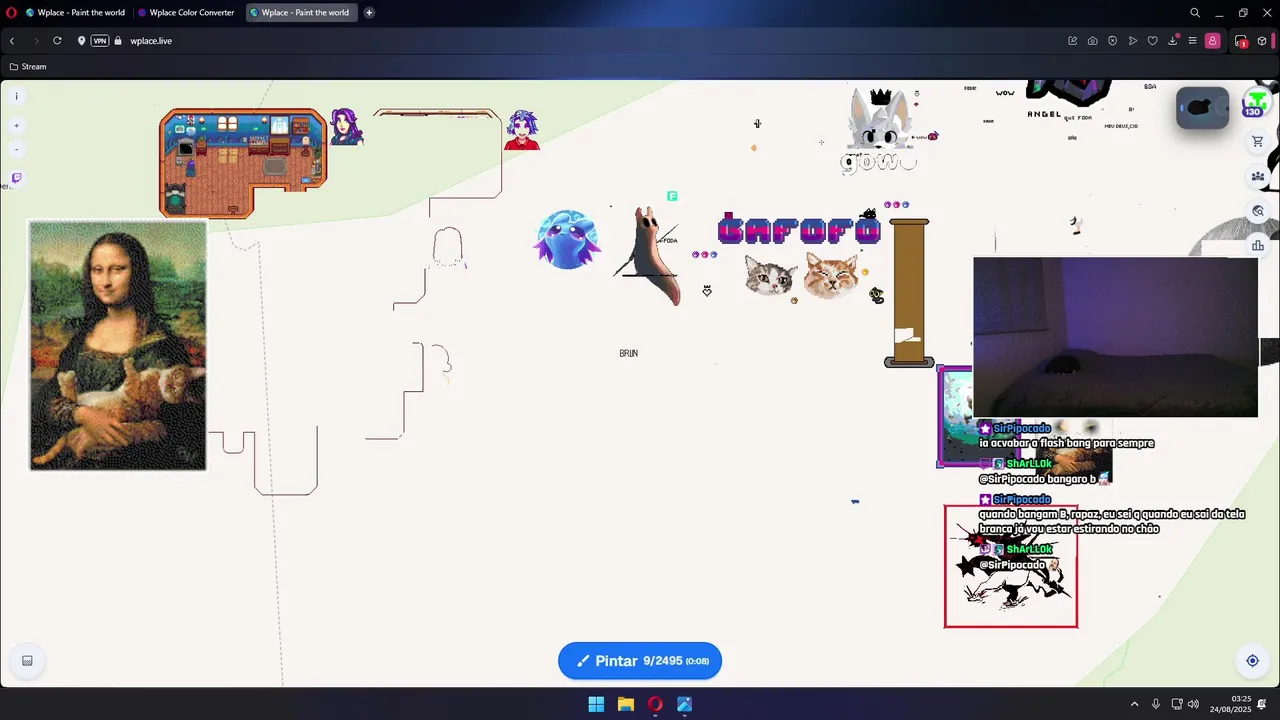The height and width of the screenshot is (720, 1280).
Task: Open Easy Setup sliders icon
Action: 1192,41
